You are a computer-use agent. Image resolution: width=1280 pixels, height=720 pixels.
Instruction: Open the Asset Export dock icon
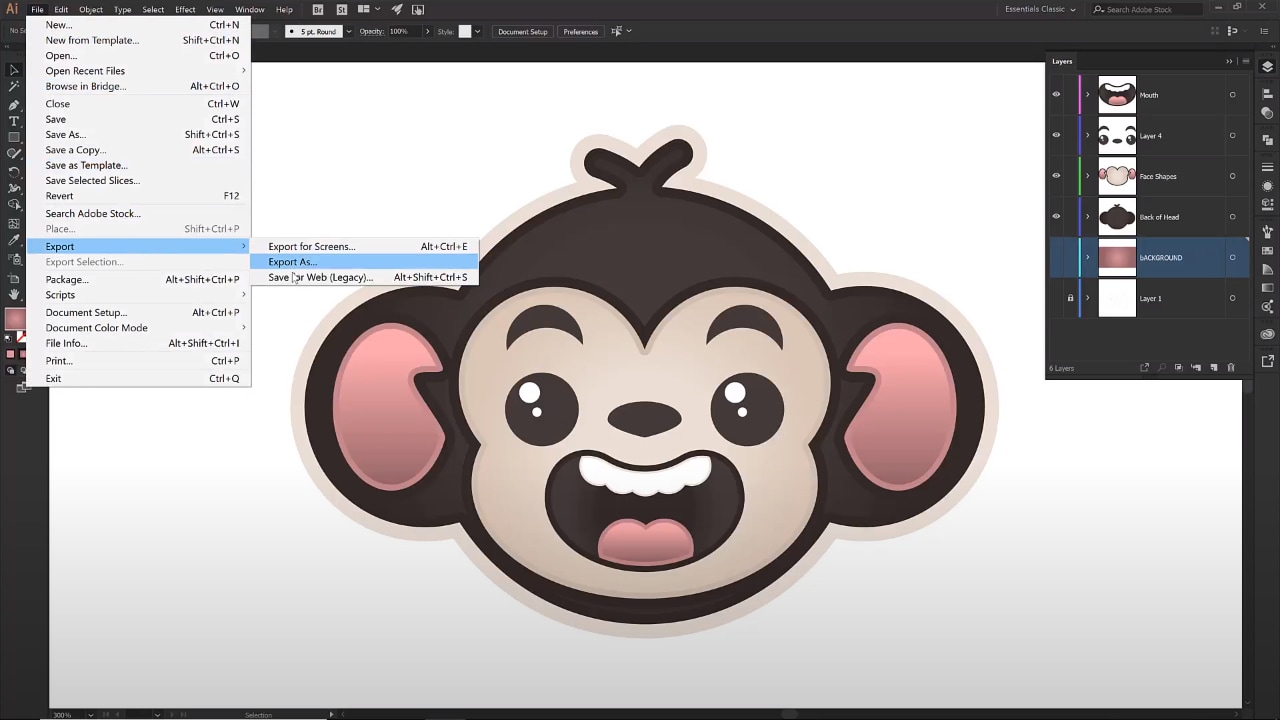[x=1268, y=361]
